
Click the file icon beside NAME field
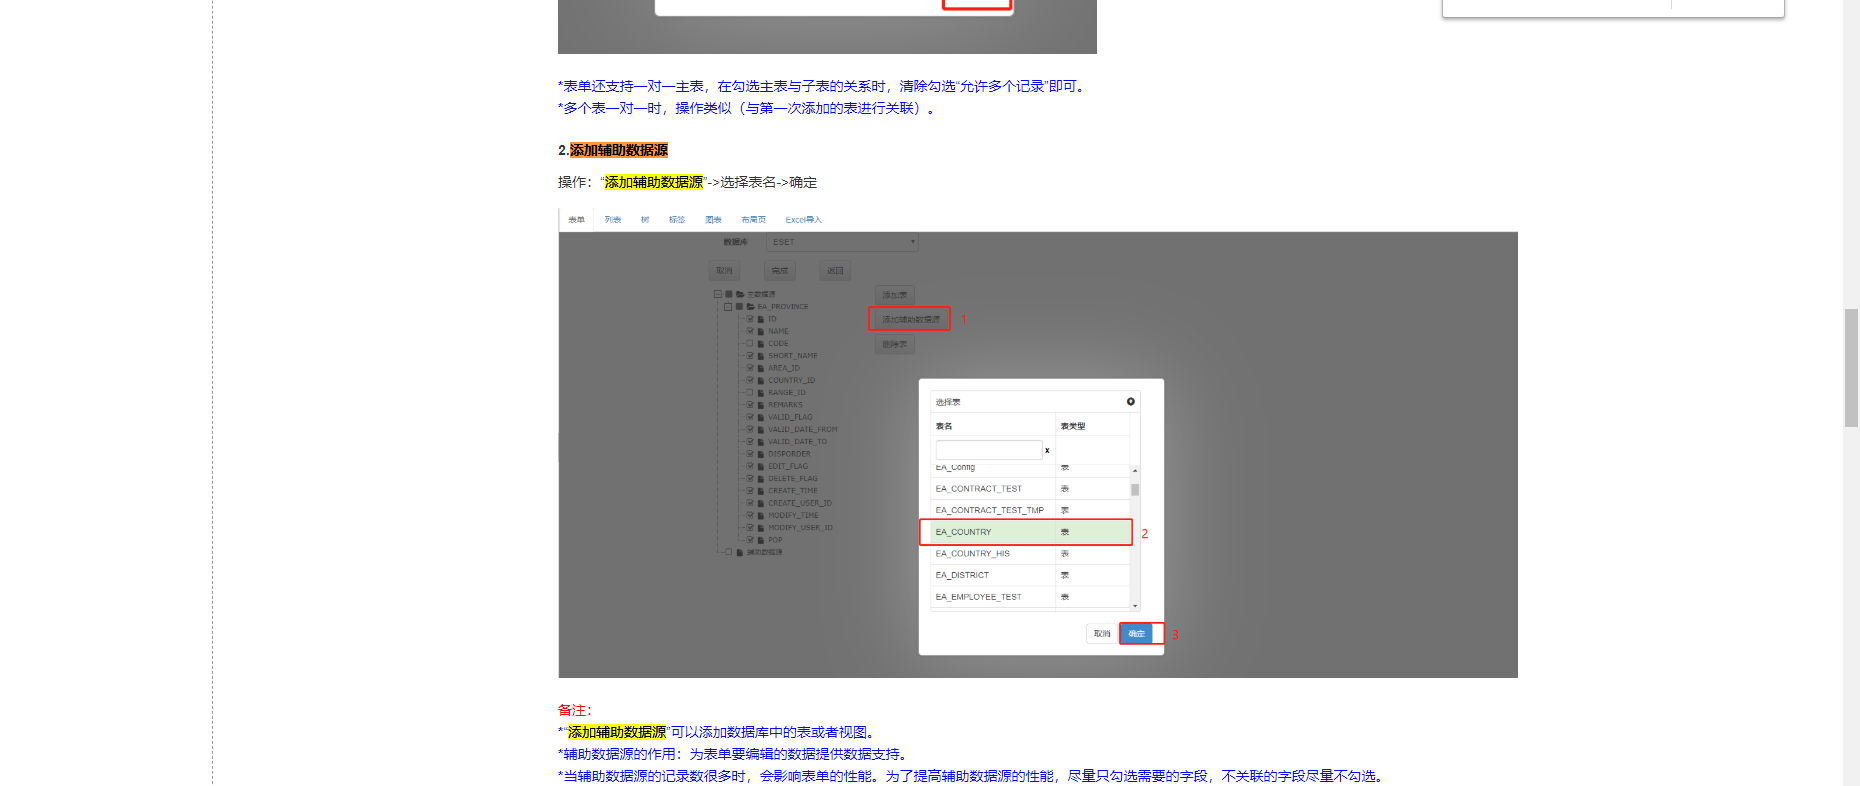pyautogui.click(x=761, y=331)
